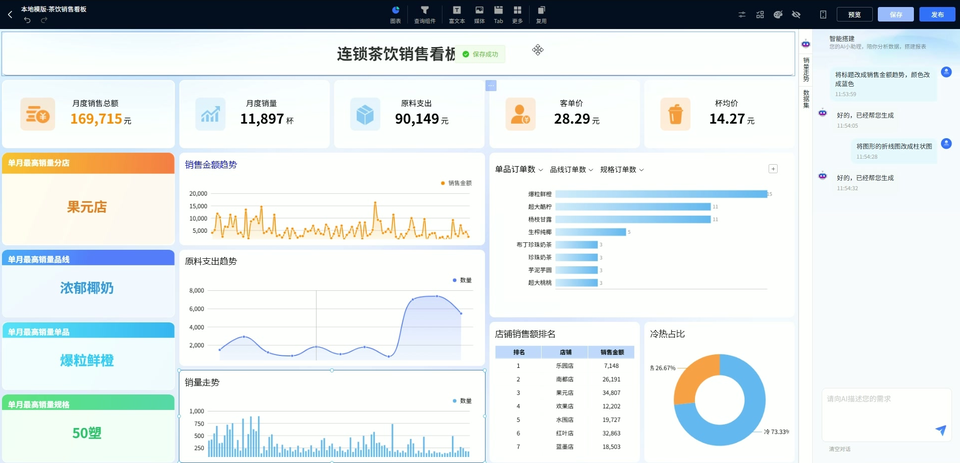
Task: Open the 复用 reuse component tool
Action: (541, 14)
